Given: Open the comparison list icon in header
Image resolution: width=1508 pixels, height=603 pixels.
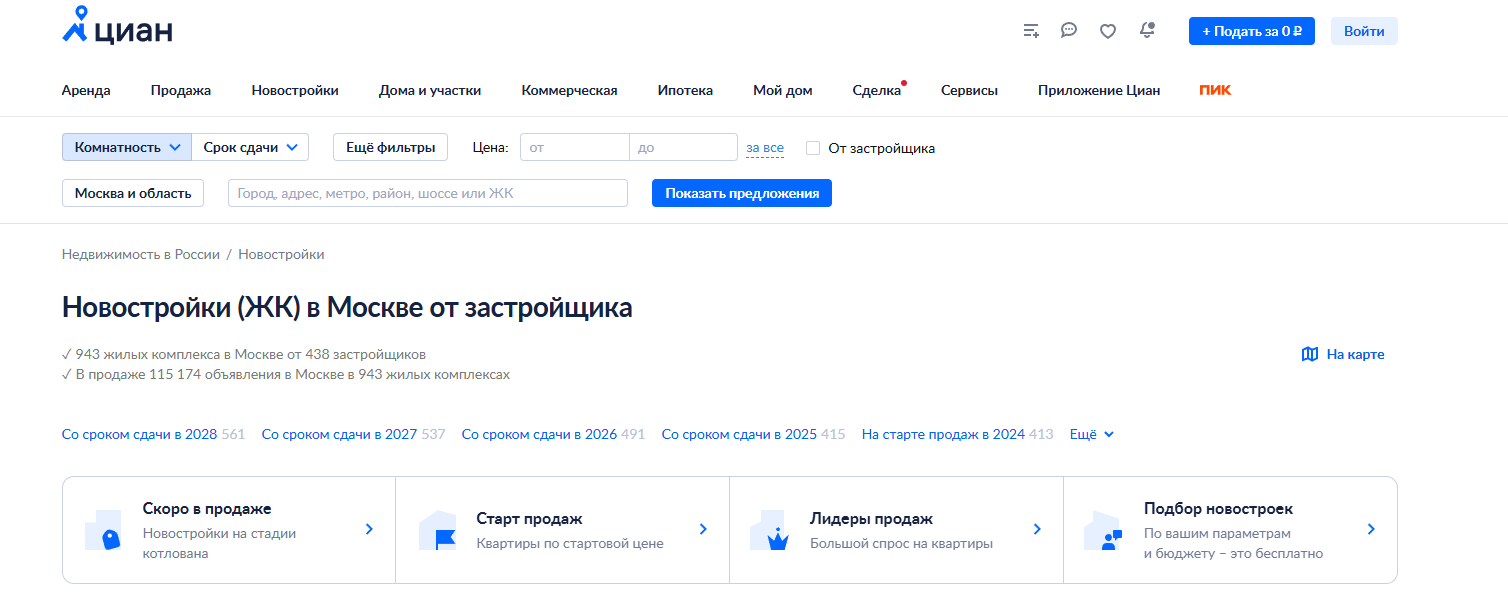Looking at the screenshot, I should click(x=1031, y=31).
